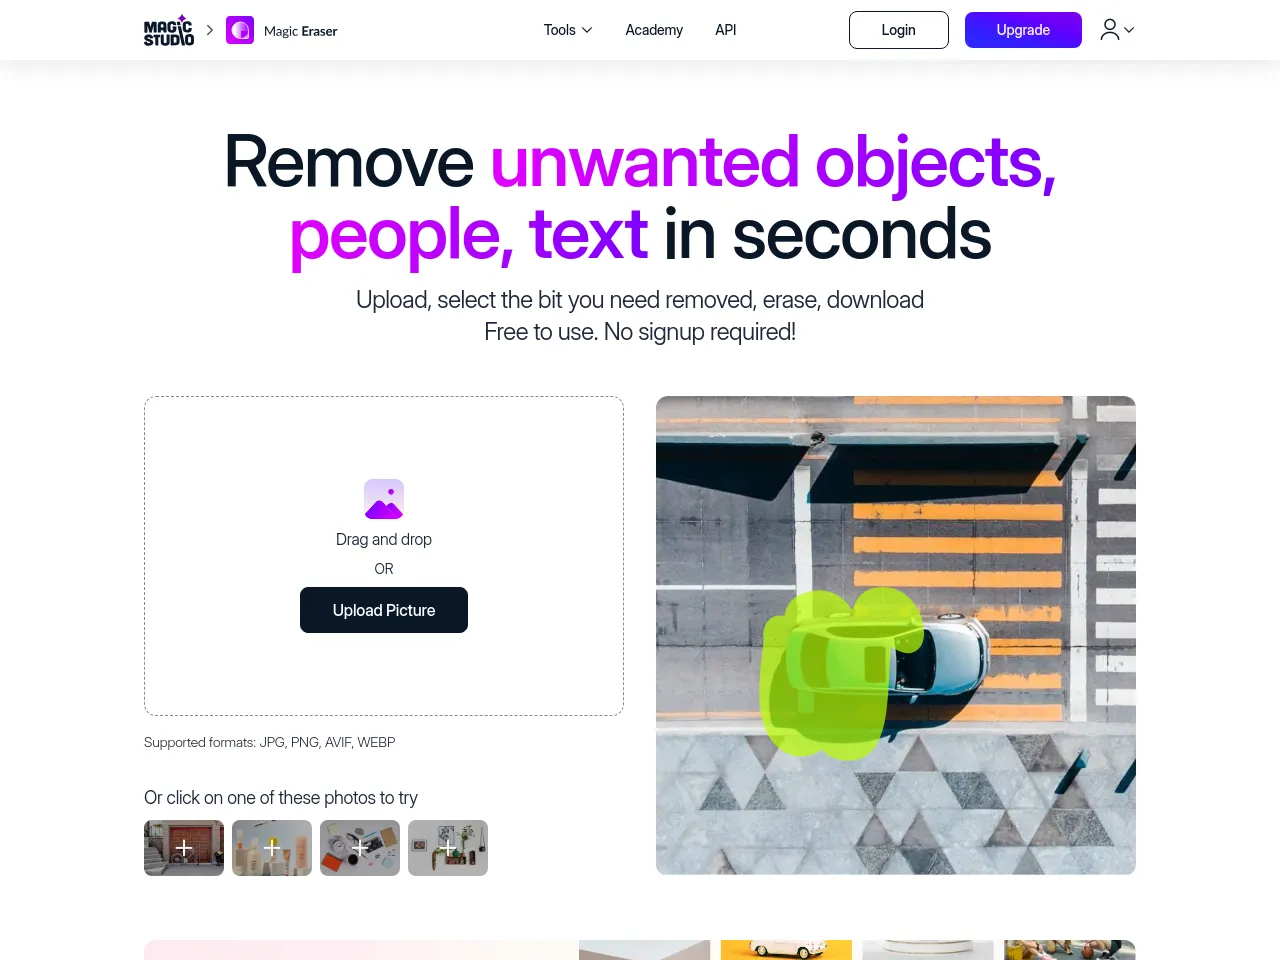The width and height of the screenshot is (1280, 960).
Task: Open the user account profile icon
Action: click(x=1109, y=30)
